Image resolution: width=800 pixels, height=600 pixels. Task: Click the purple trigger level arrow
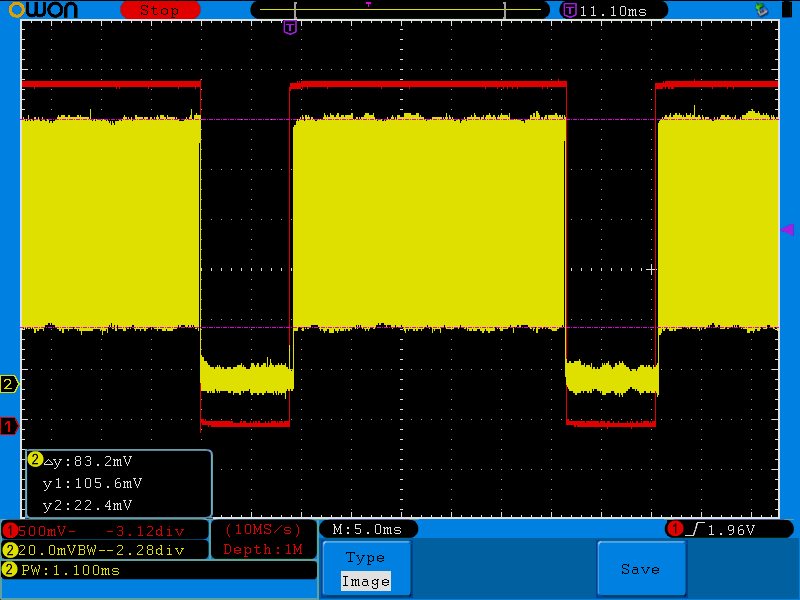coord(787,230)
